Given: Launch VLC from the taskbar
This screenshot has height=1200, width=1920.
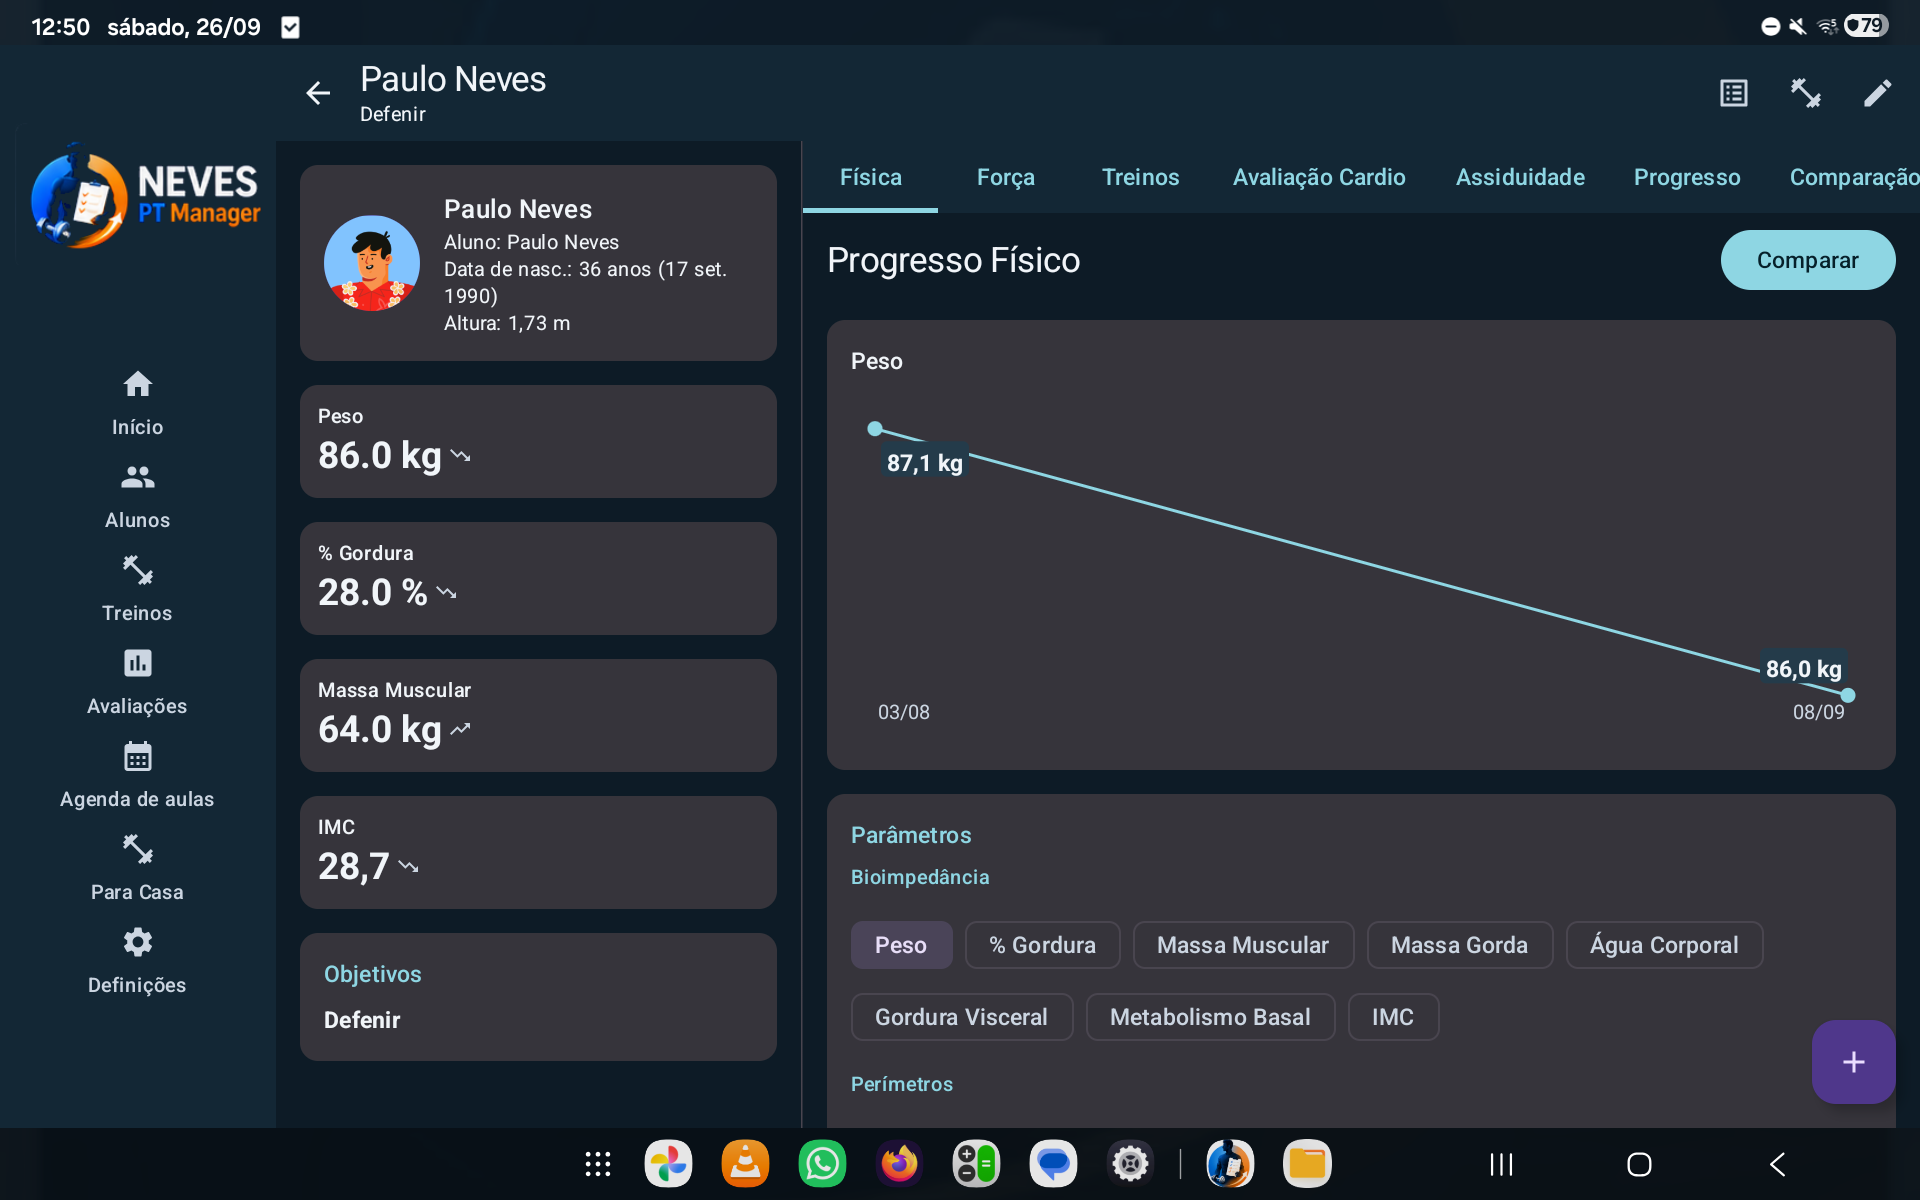Looking at the screenshot, I should [x=745, y=1164].
